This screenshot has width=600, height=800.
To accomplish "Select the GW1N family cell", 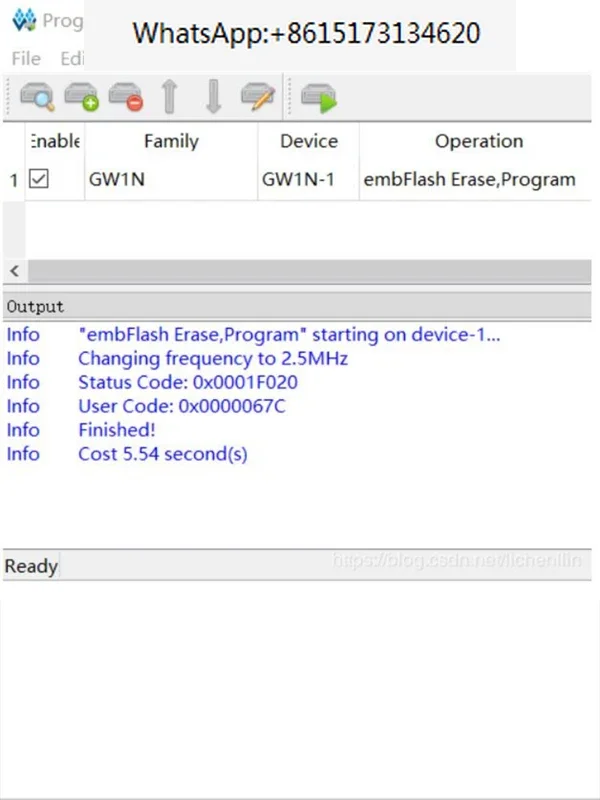I will coord(171,180).
